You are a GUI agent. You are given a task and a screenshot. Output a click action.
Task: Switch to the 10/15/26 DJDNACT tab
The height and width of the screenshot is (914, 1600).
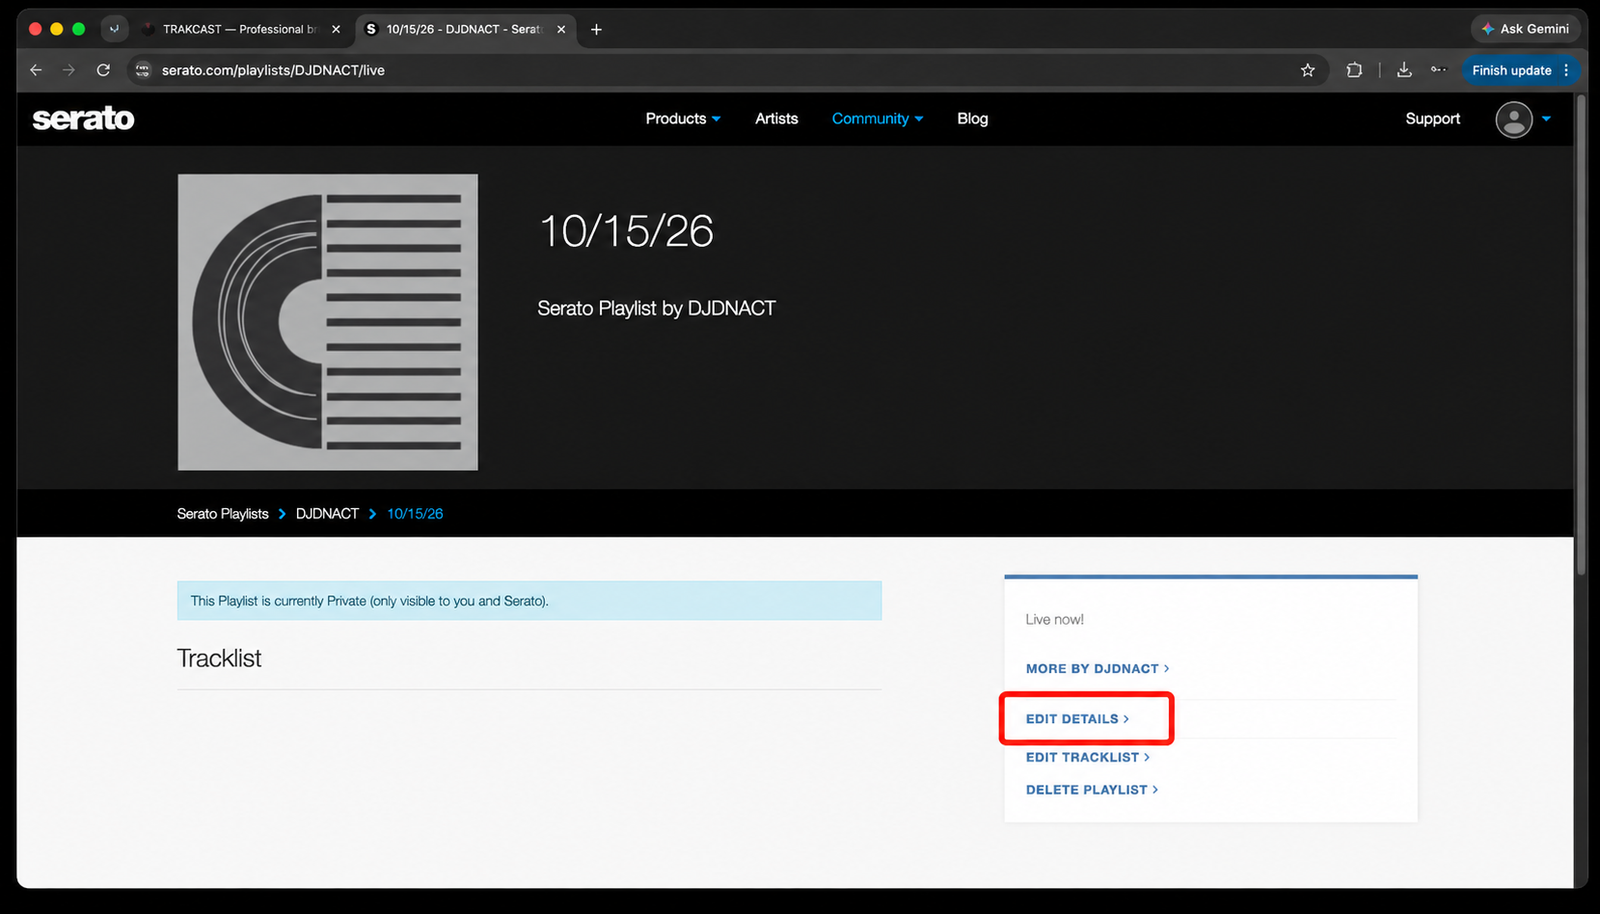[x=466, y=29]
